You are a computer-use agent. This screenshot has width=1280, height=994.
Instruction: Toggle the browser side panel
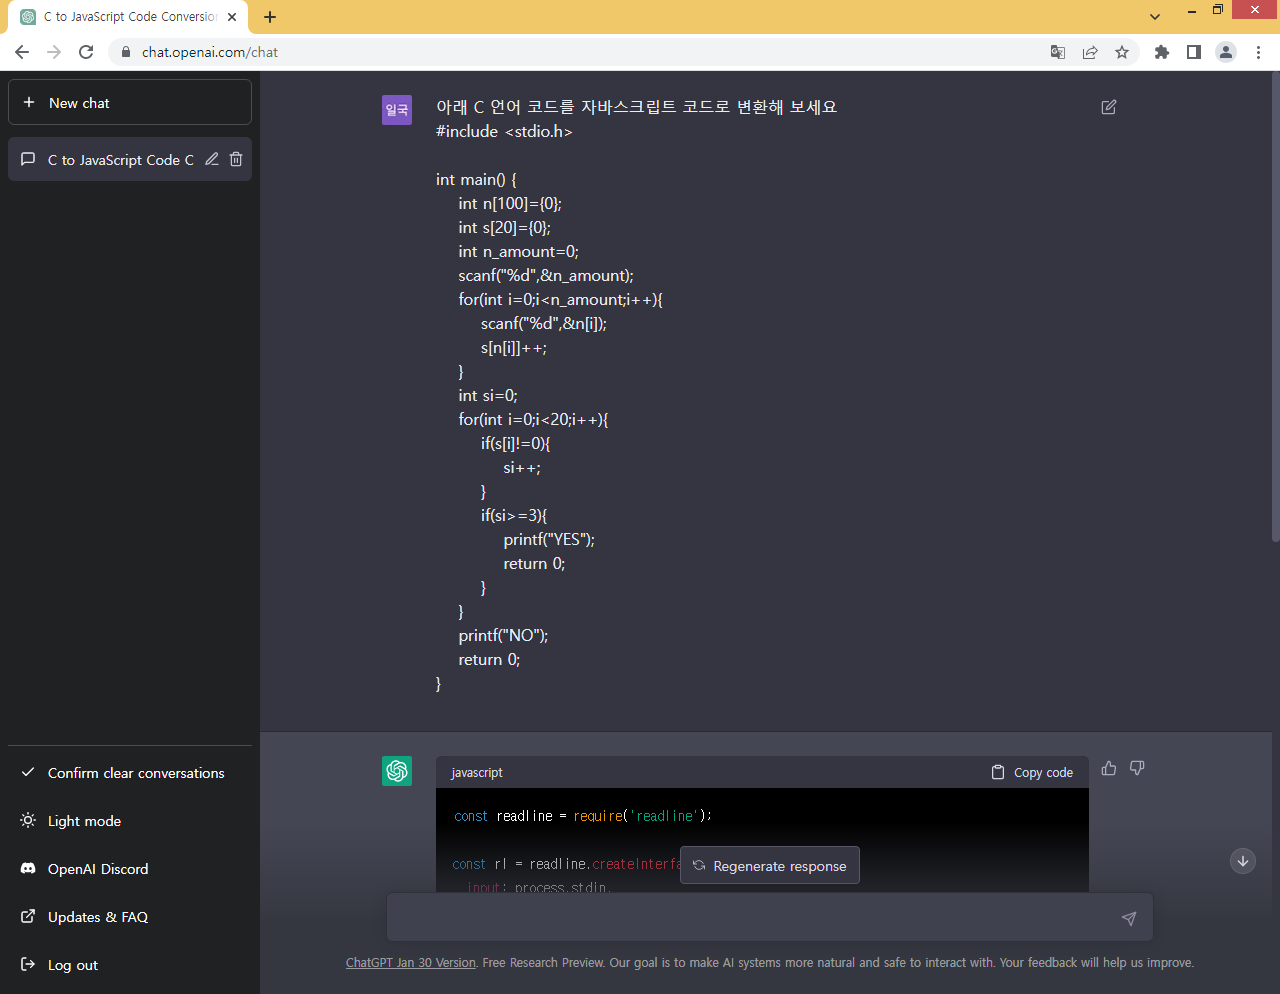click(x=1194, y=52)
